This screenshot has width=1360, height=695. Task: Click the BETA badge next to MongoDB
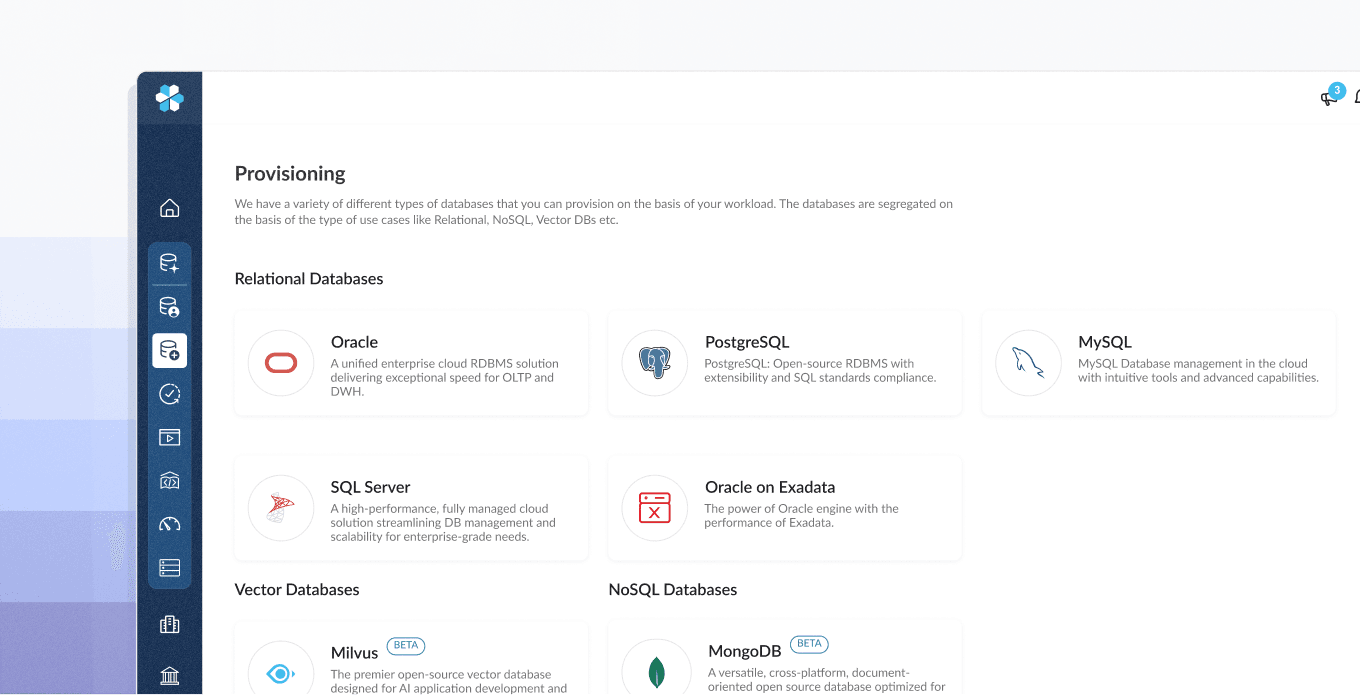(x=809, y=643)
